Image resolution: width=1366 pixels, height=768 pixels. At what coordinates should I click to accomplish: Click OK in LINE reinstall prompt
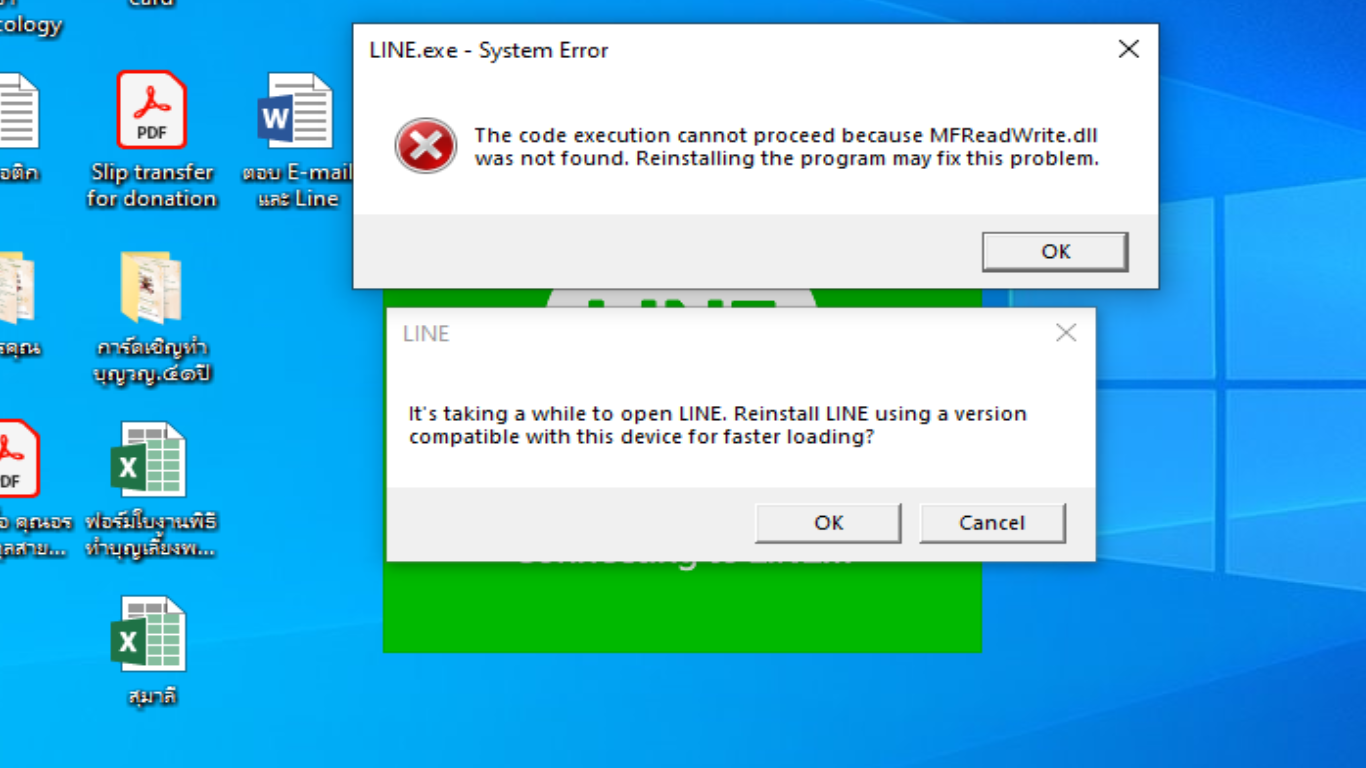[828, 523]
